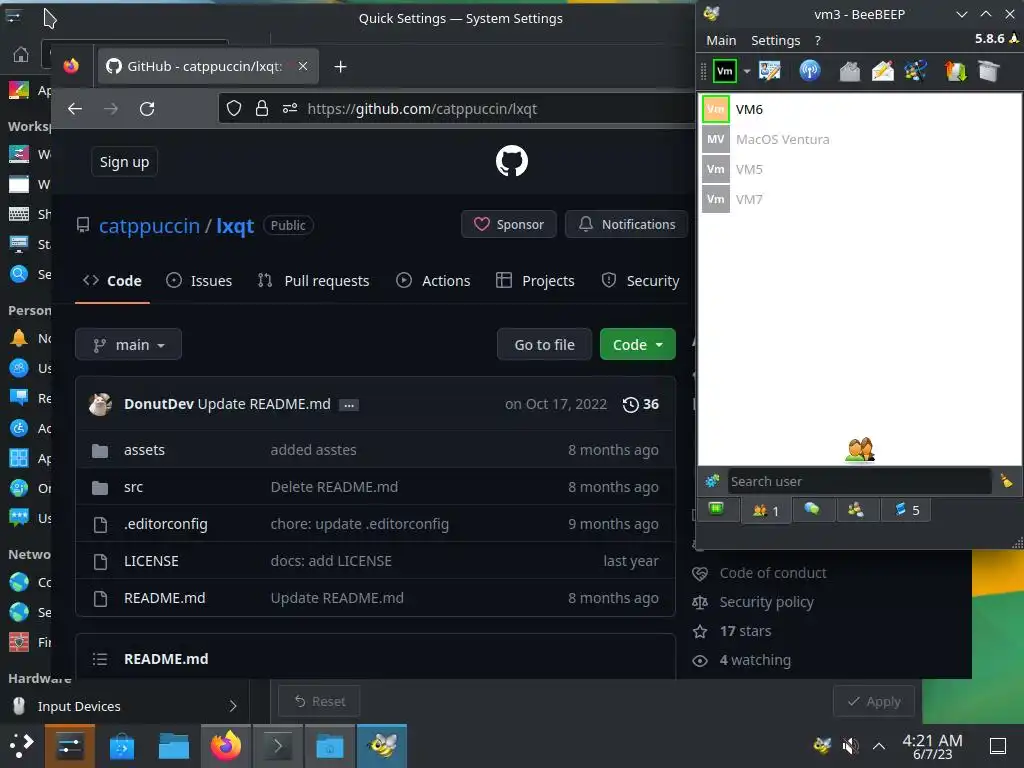The image size is (1024, 768).
Task: Open the Security tab on GitHub
Action: 640,281
